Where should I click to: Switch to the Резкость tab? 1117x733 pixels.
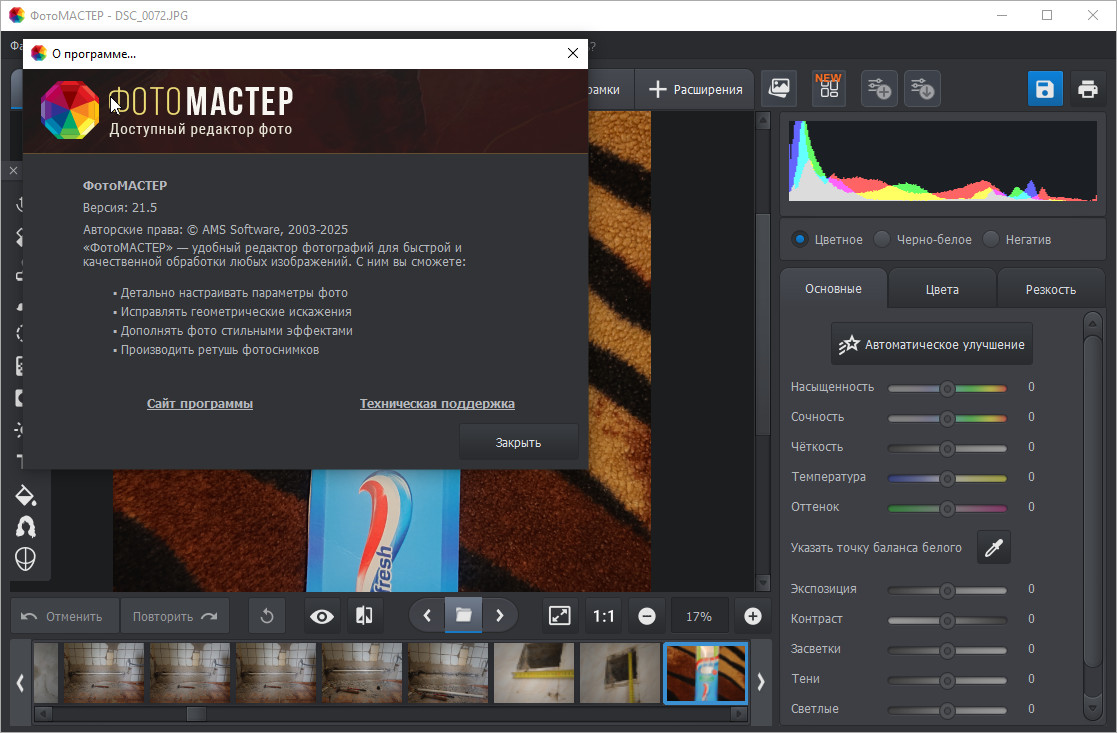(x=1050, y=289)
